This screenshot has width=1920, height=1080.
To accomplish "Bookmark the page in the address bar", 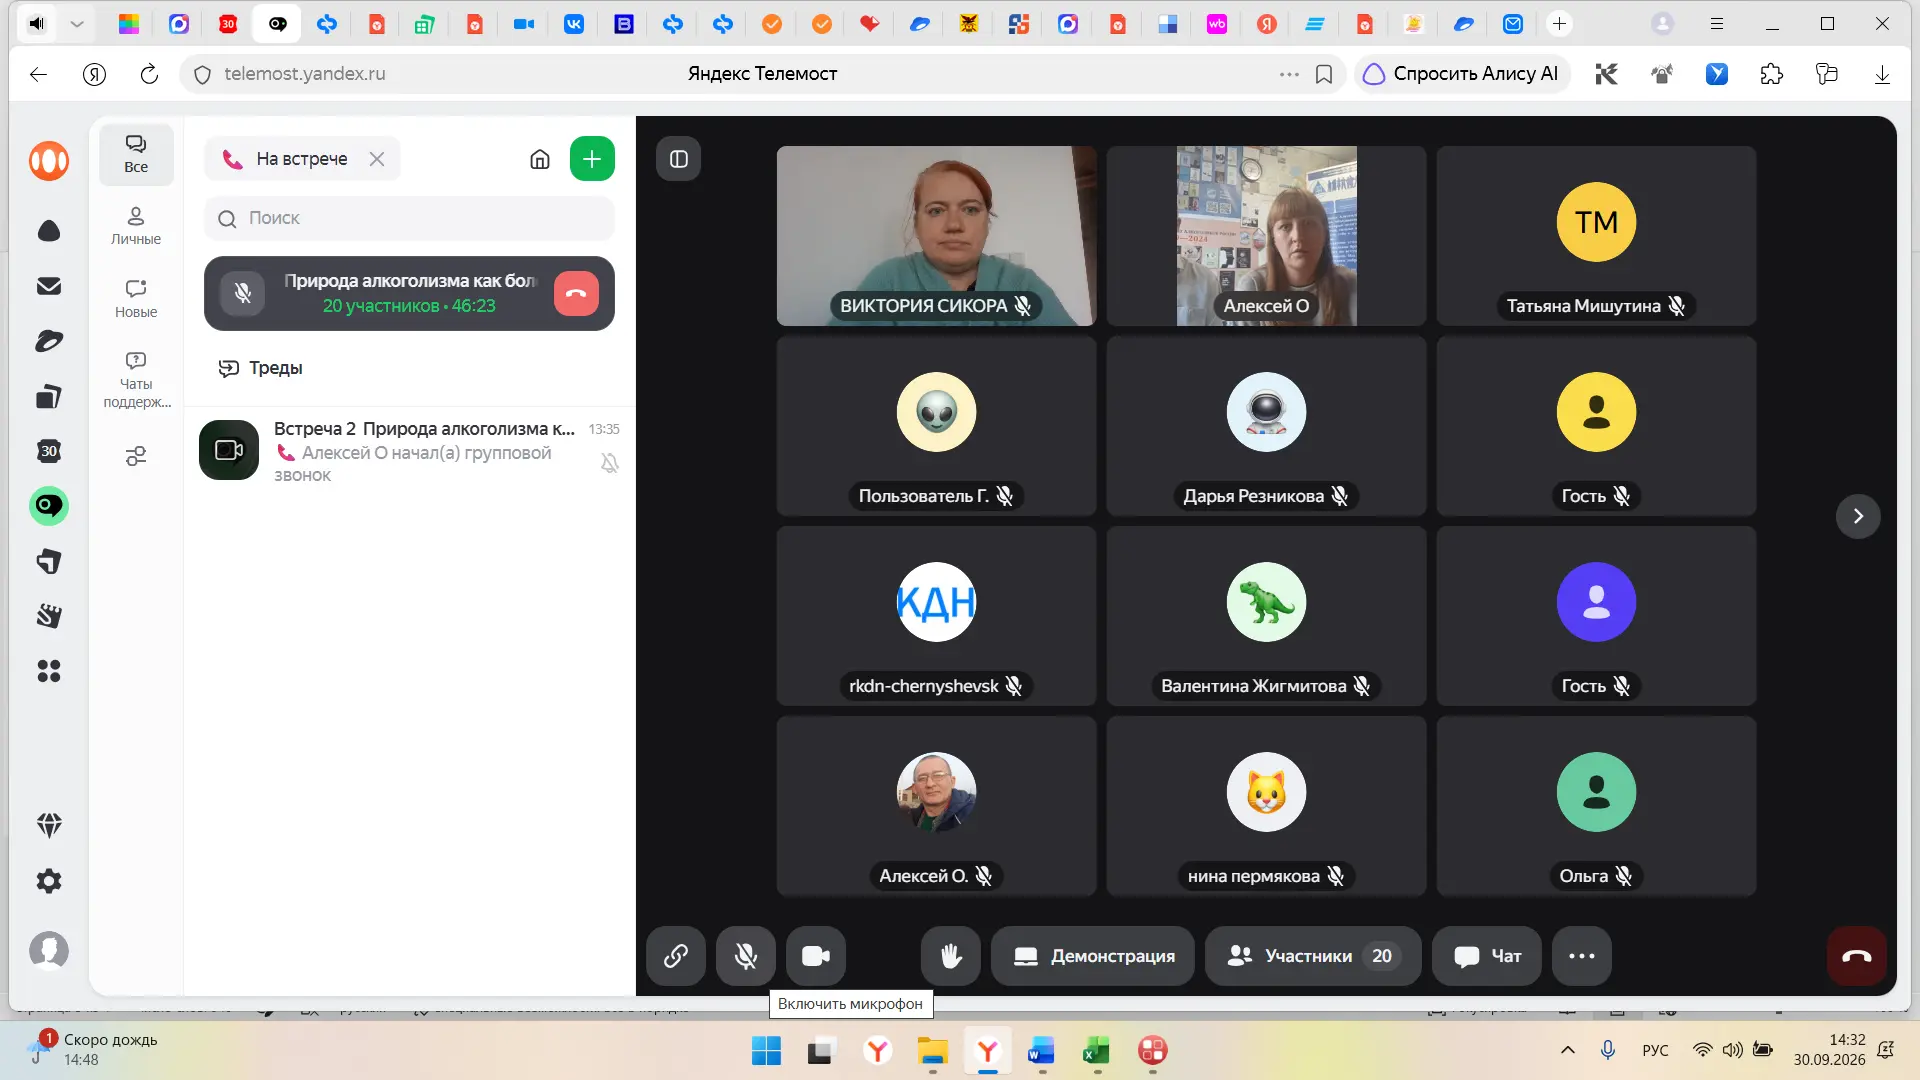I will tap(1324, 74).
